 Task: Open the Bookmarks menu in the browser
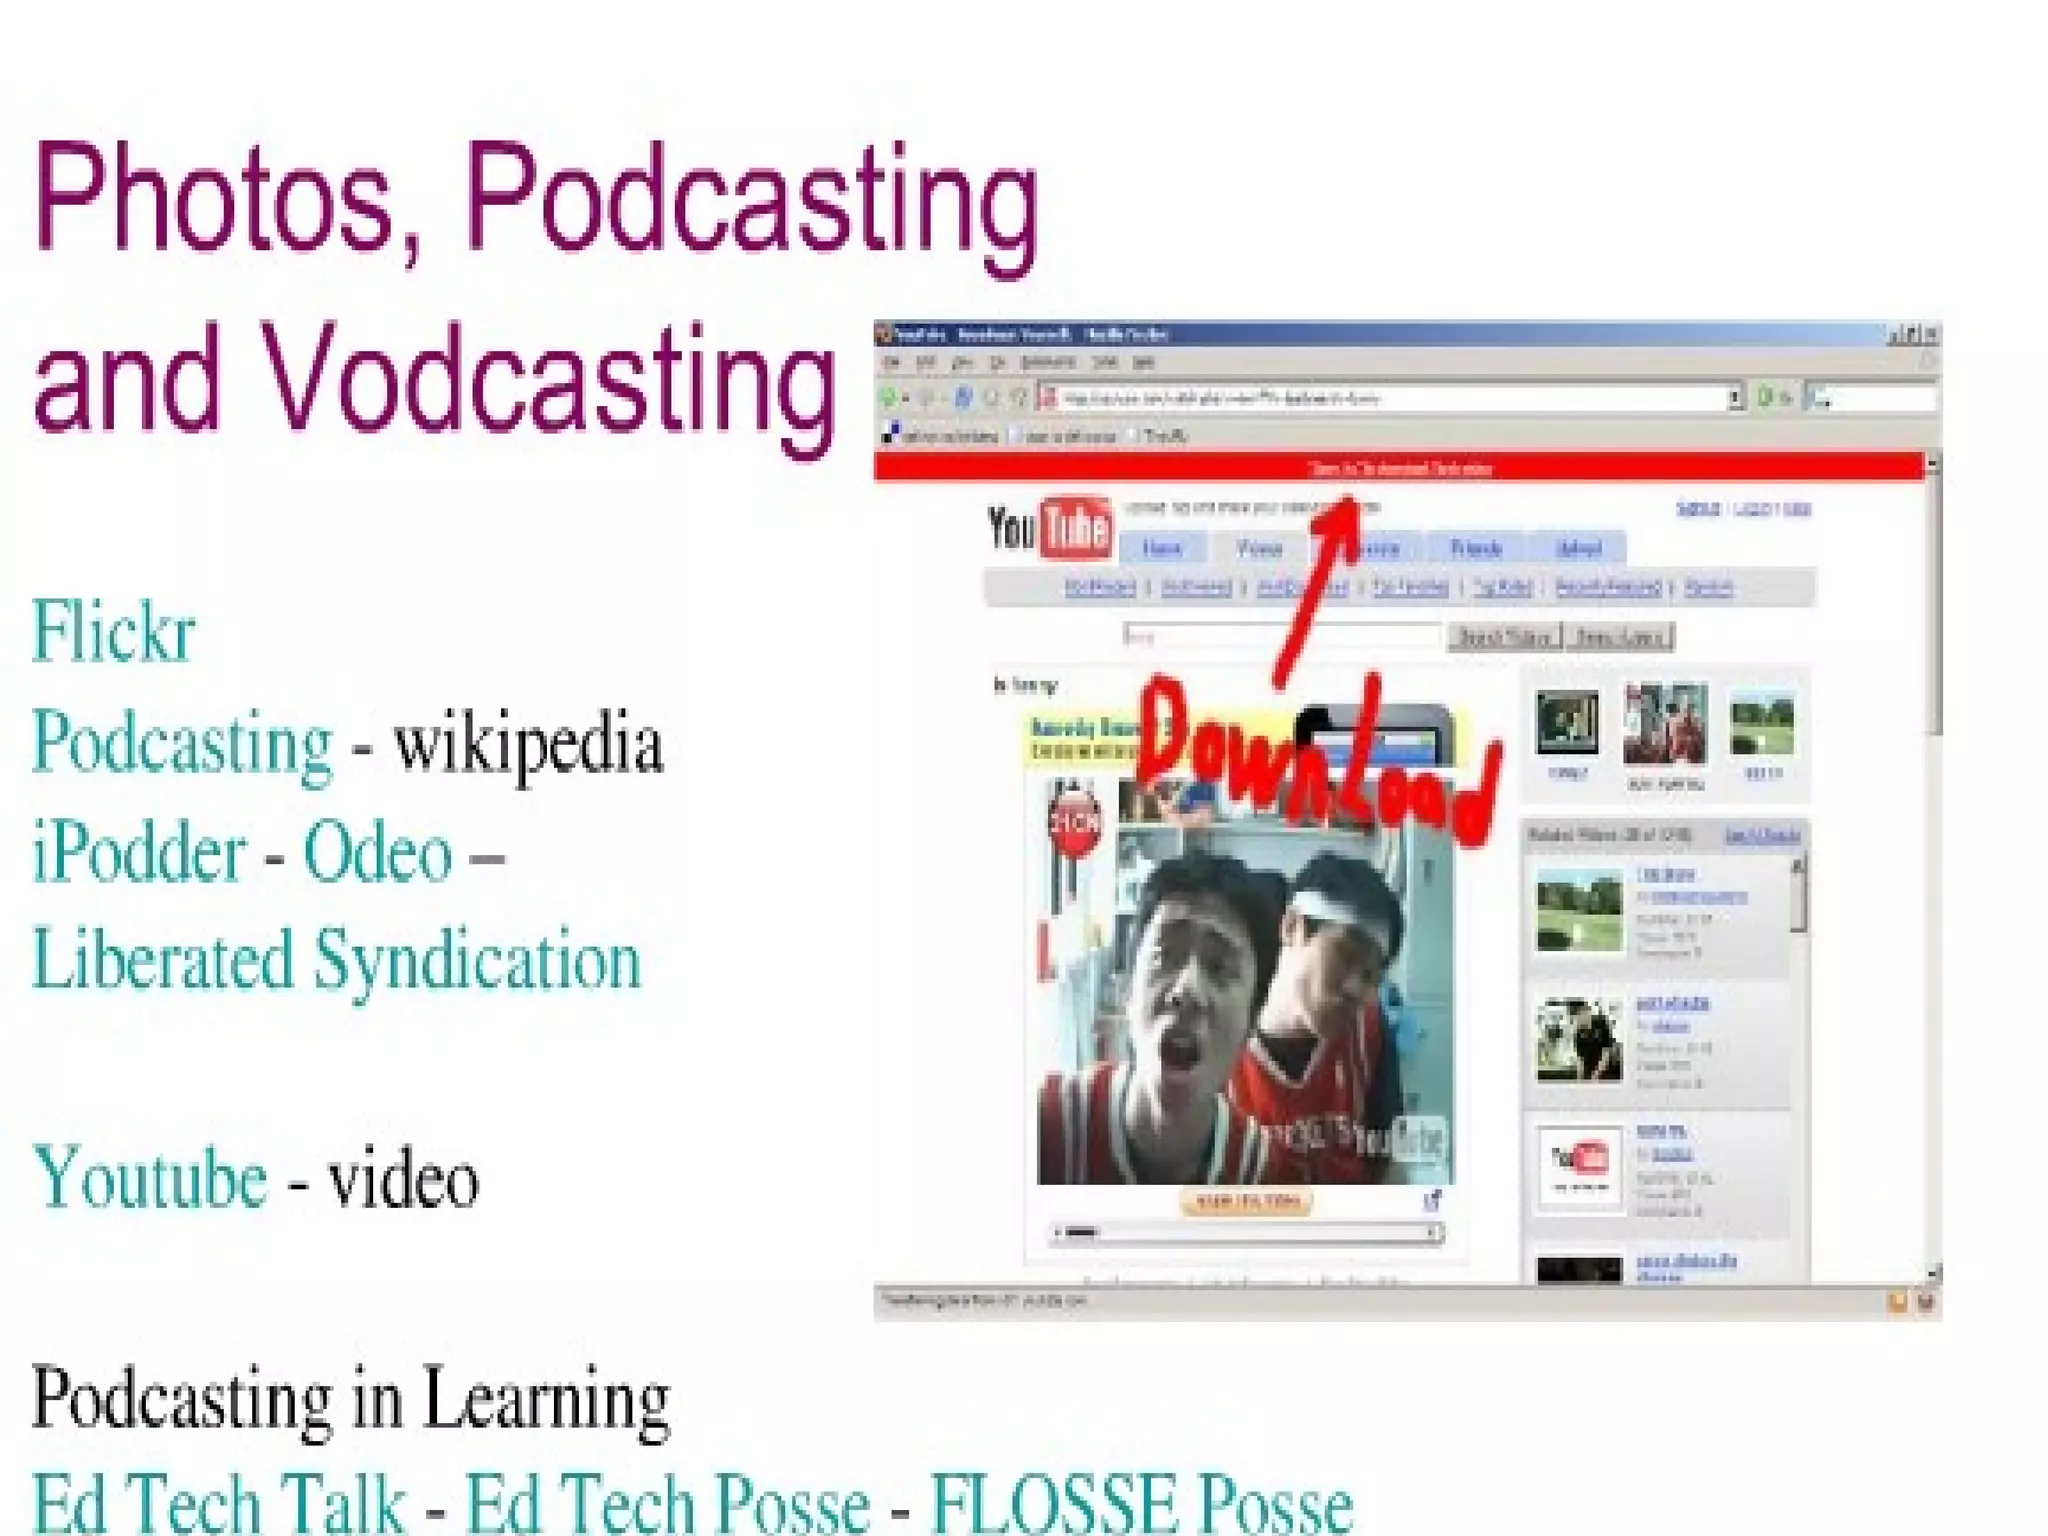(x=1047, y=362)
